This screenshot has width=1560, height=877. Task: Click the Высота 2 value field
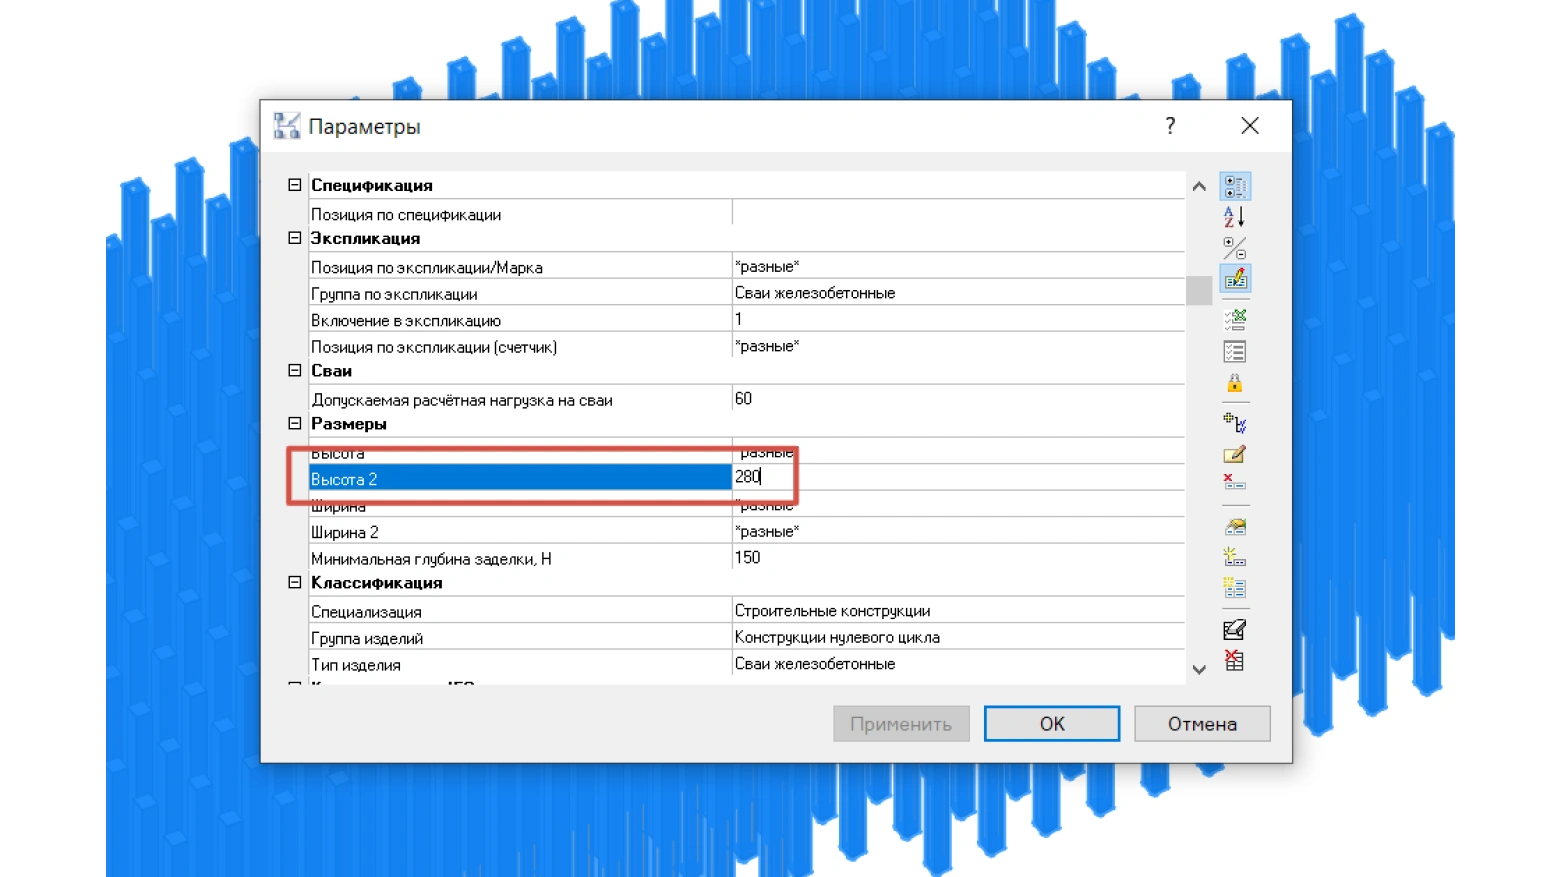point(958,477)
